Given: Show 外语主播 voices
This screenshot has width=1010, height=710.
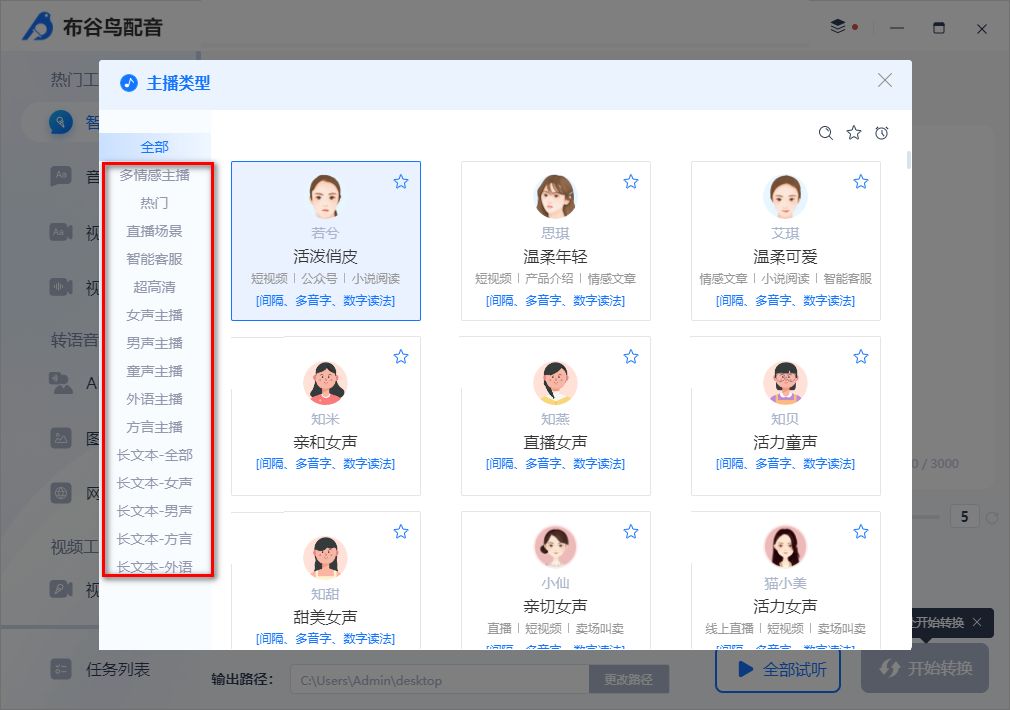Looking at the screenshot, I should click(155, 399).
